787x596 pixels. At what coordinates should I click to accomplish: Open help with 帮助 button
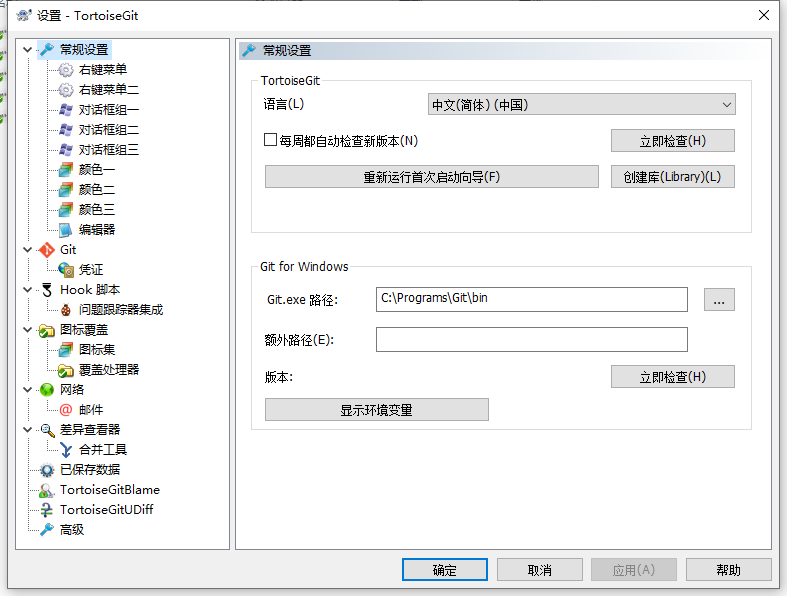(728, 569)
